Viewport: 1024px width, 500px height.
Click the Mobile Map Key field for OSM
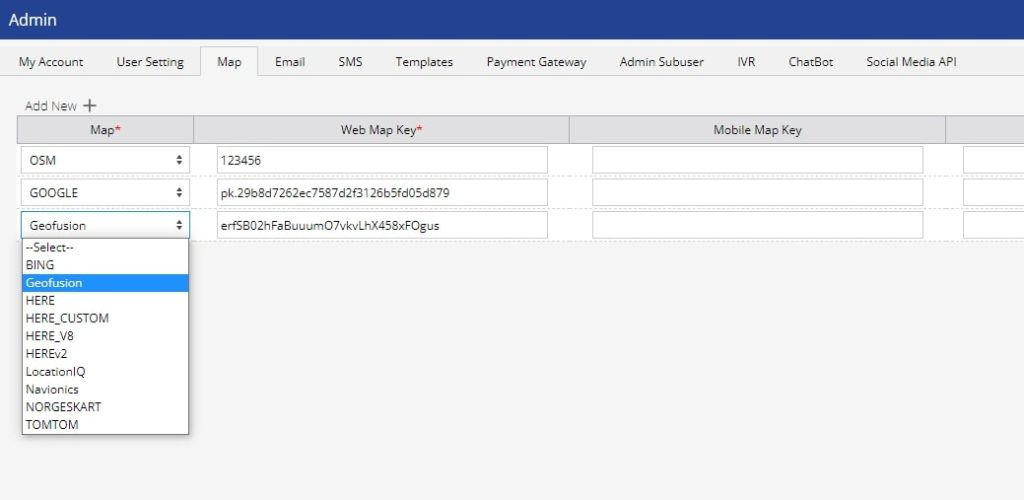(757, 160)
